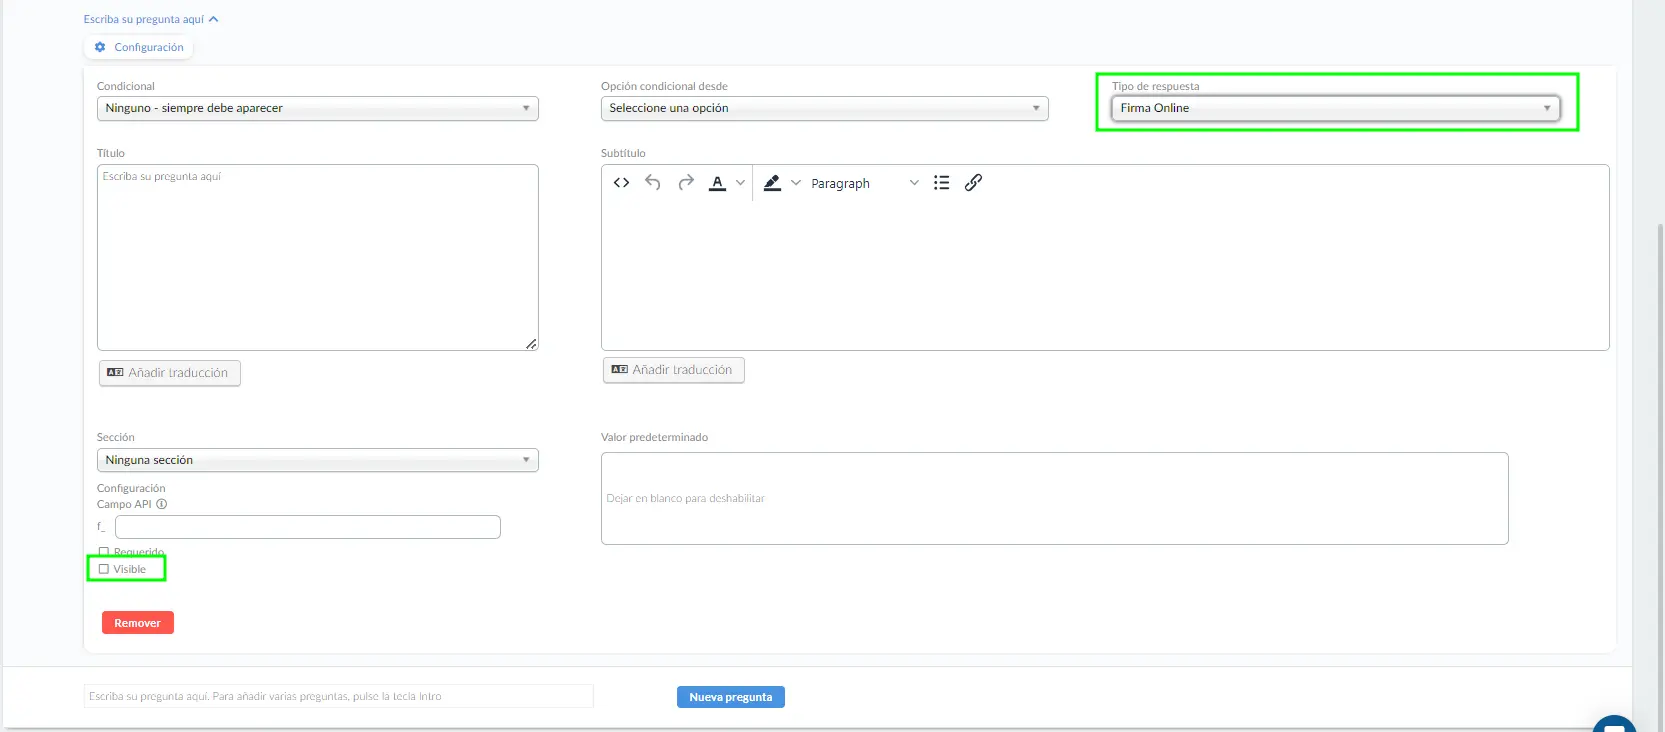This screenshot has width=1665, height=732.
Task: Apply font color in subtitle editor
Action: [x=717, y=183]
